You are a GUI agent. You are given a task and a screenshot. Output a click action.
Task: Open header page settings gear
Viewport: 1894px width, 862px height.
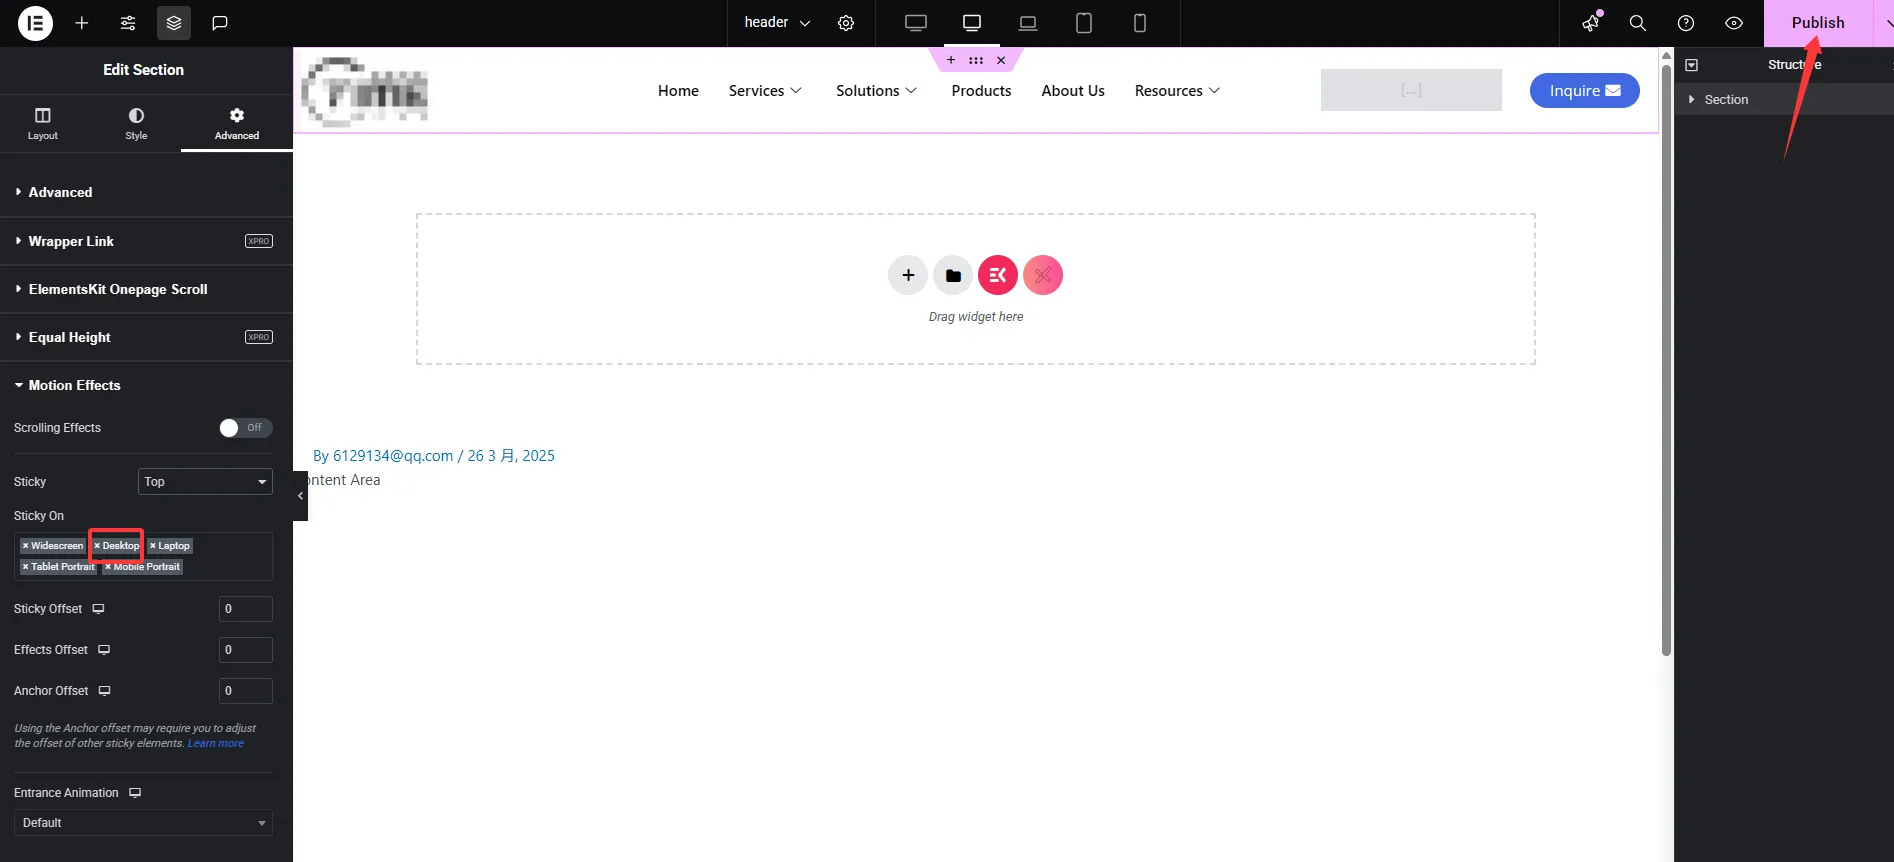(x=846, y=23)
